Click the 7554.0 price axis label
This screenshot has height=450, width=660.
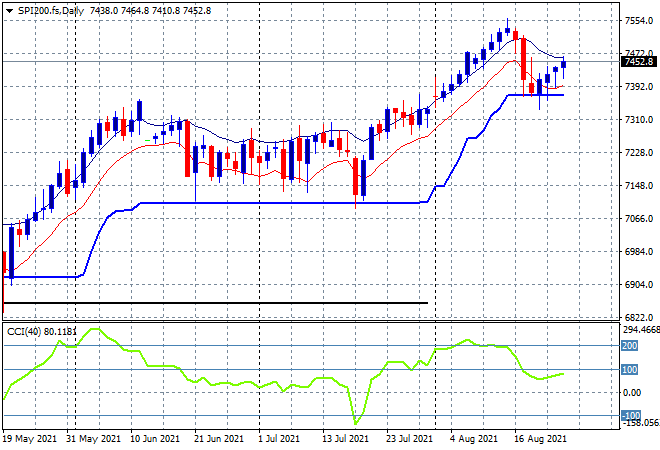coord(639,21)
